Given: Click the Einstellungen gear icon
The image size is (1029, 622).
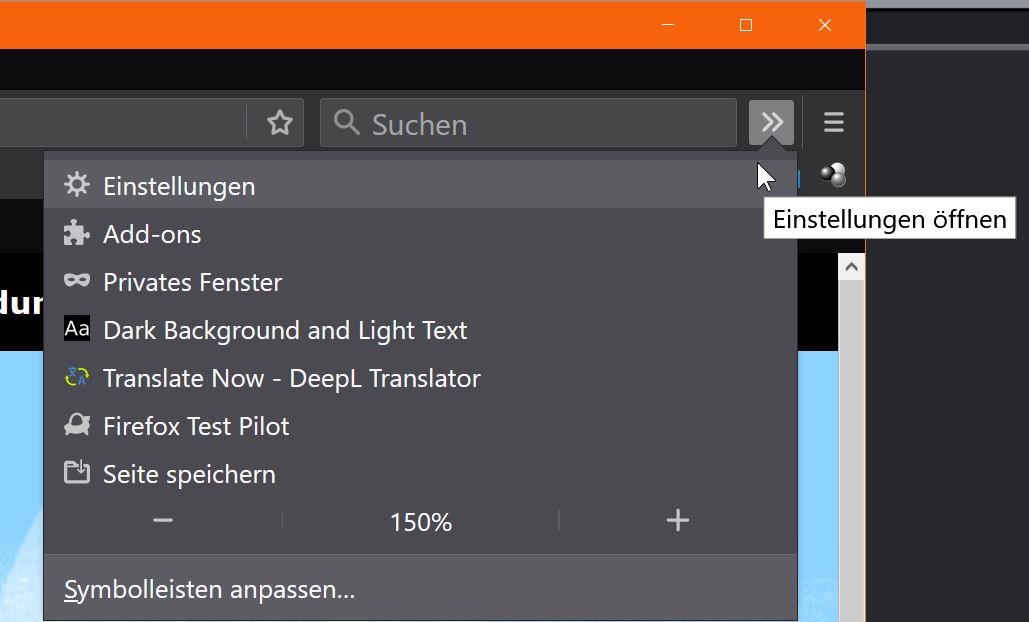Looking at the screenshot, I should click(77, 185).
